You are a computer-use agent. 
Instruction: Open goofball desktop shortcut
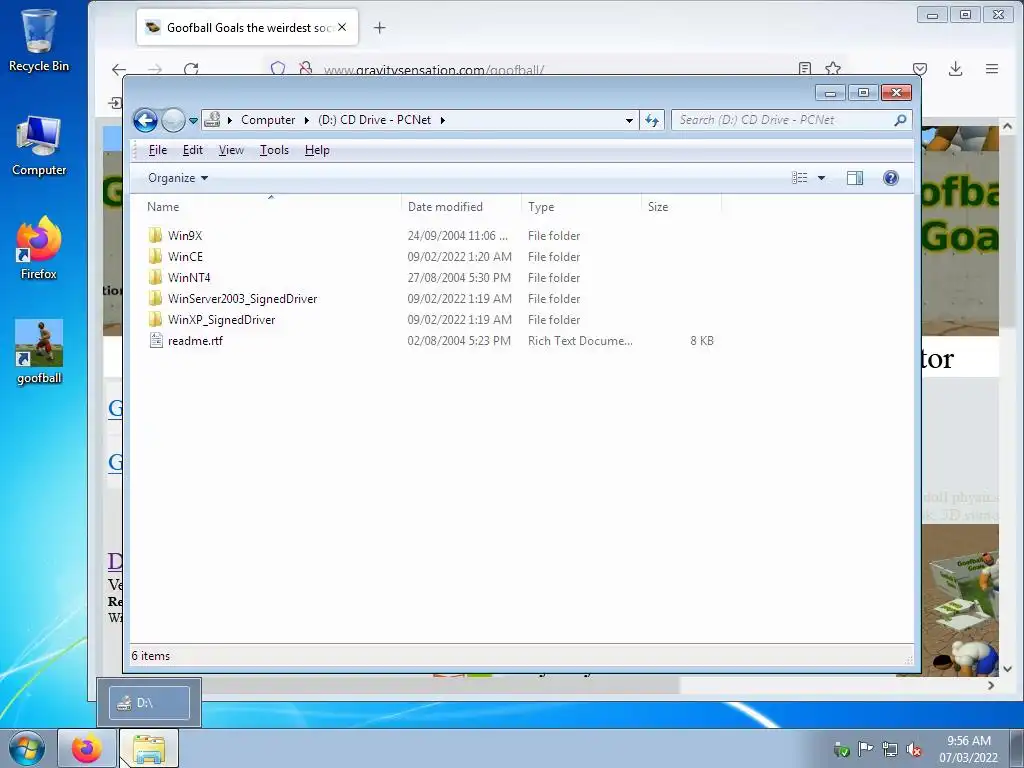pos(39,352)
